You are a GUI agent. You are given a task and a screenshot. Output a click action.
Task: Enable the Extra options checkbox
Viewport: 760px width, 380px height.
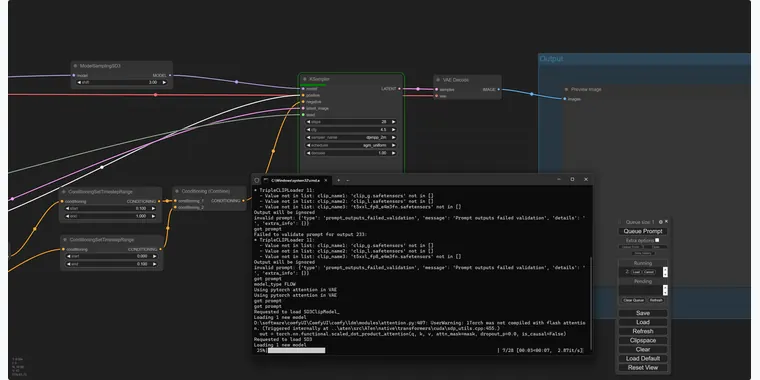[x=657, y=240]
